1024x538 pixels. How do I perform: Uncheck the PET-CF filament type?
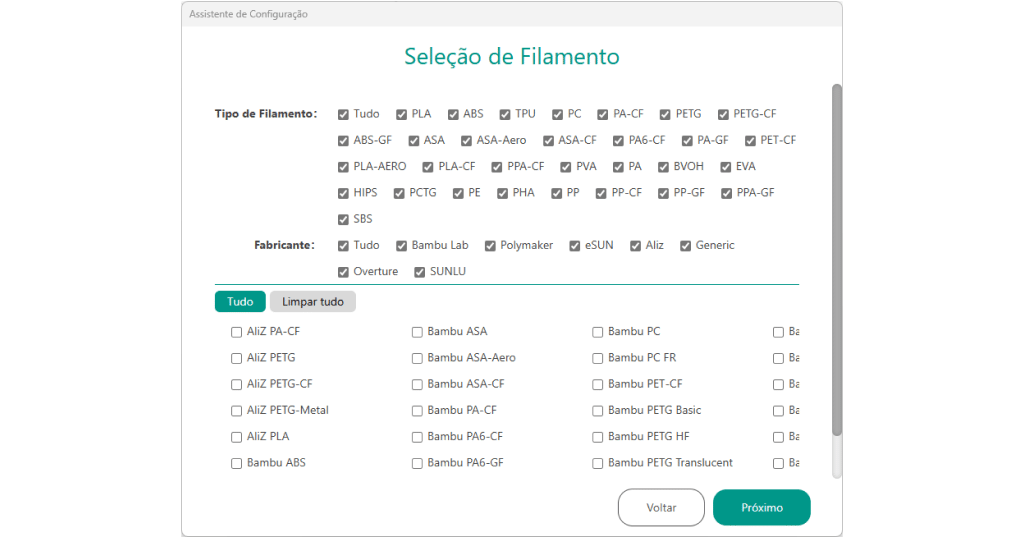[x=750, y=140]
